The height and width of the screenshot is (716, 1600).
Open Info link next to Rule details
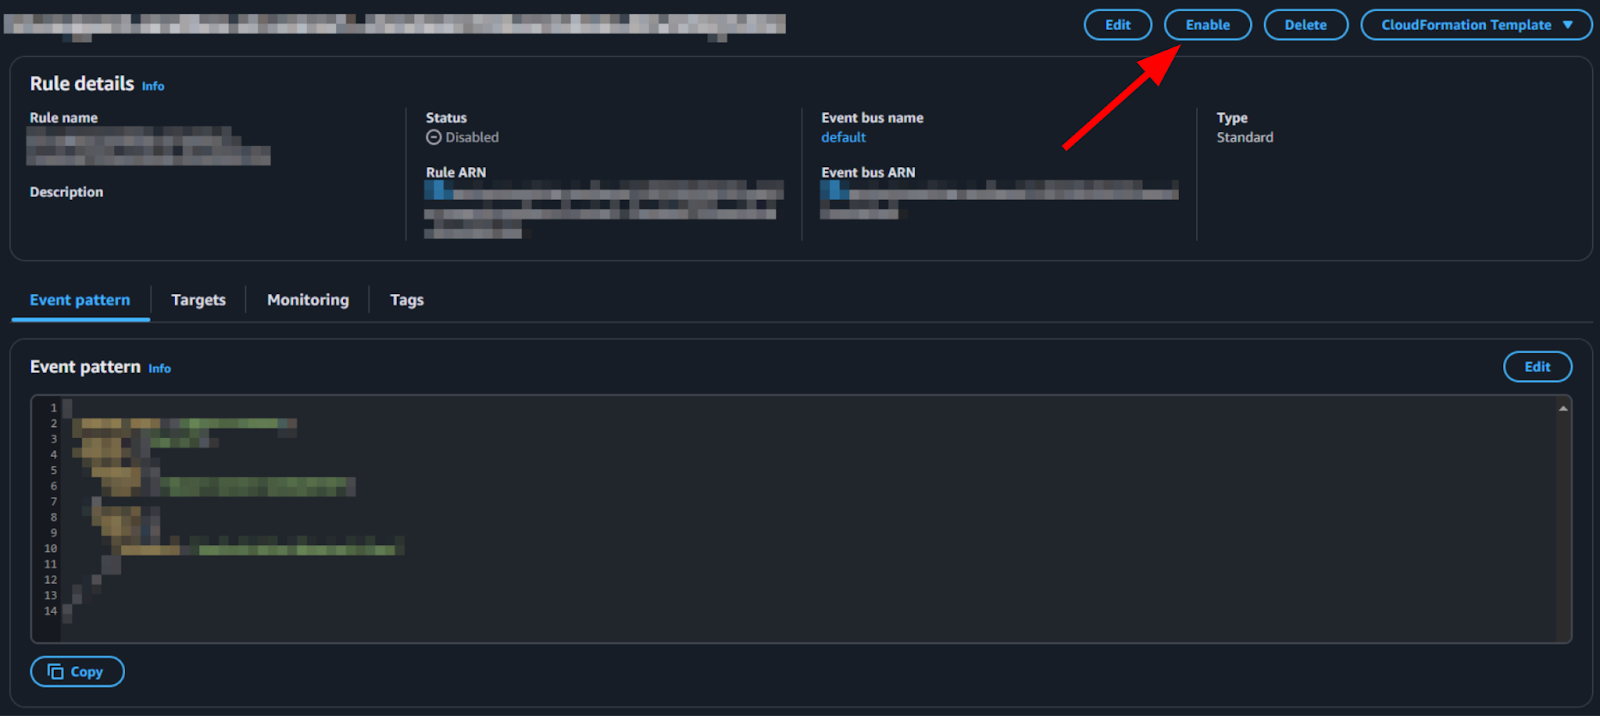pos(153,86)
